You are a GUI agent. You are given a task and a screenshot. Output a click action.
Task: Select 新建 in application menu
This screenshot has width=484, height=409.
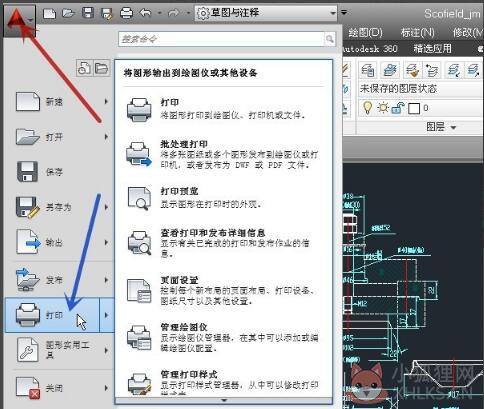[x=55, y=101]
